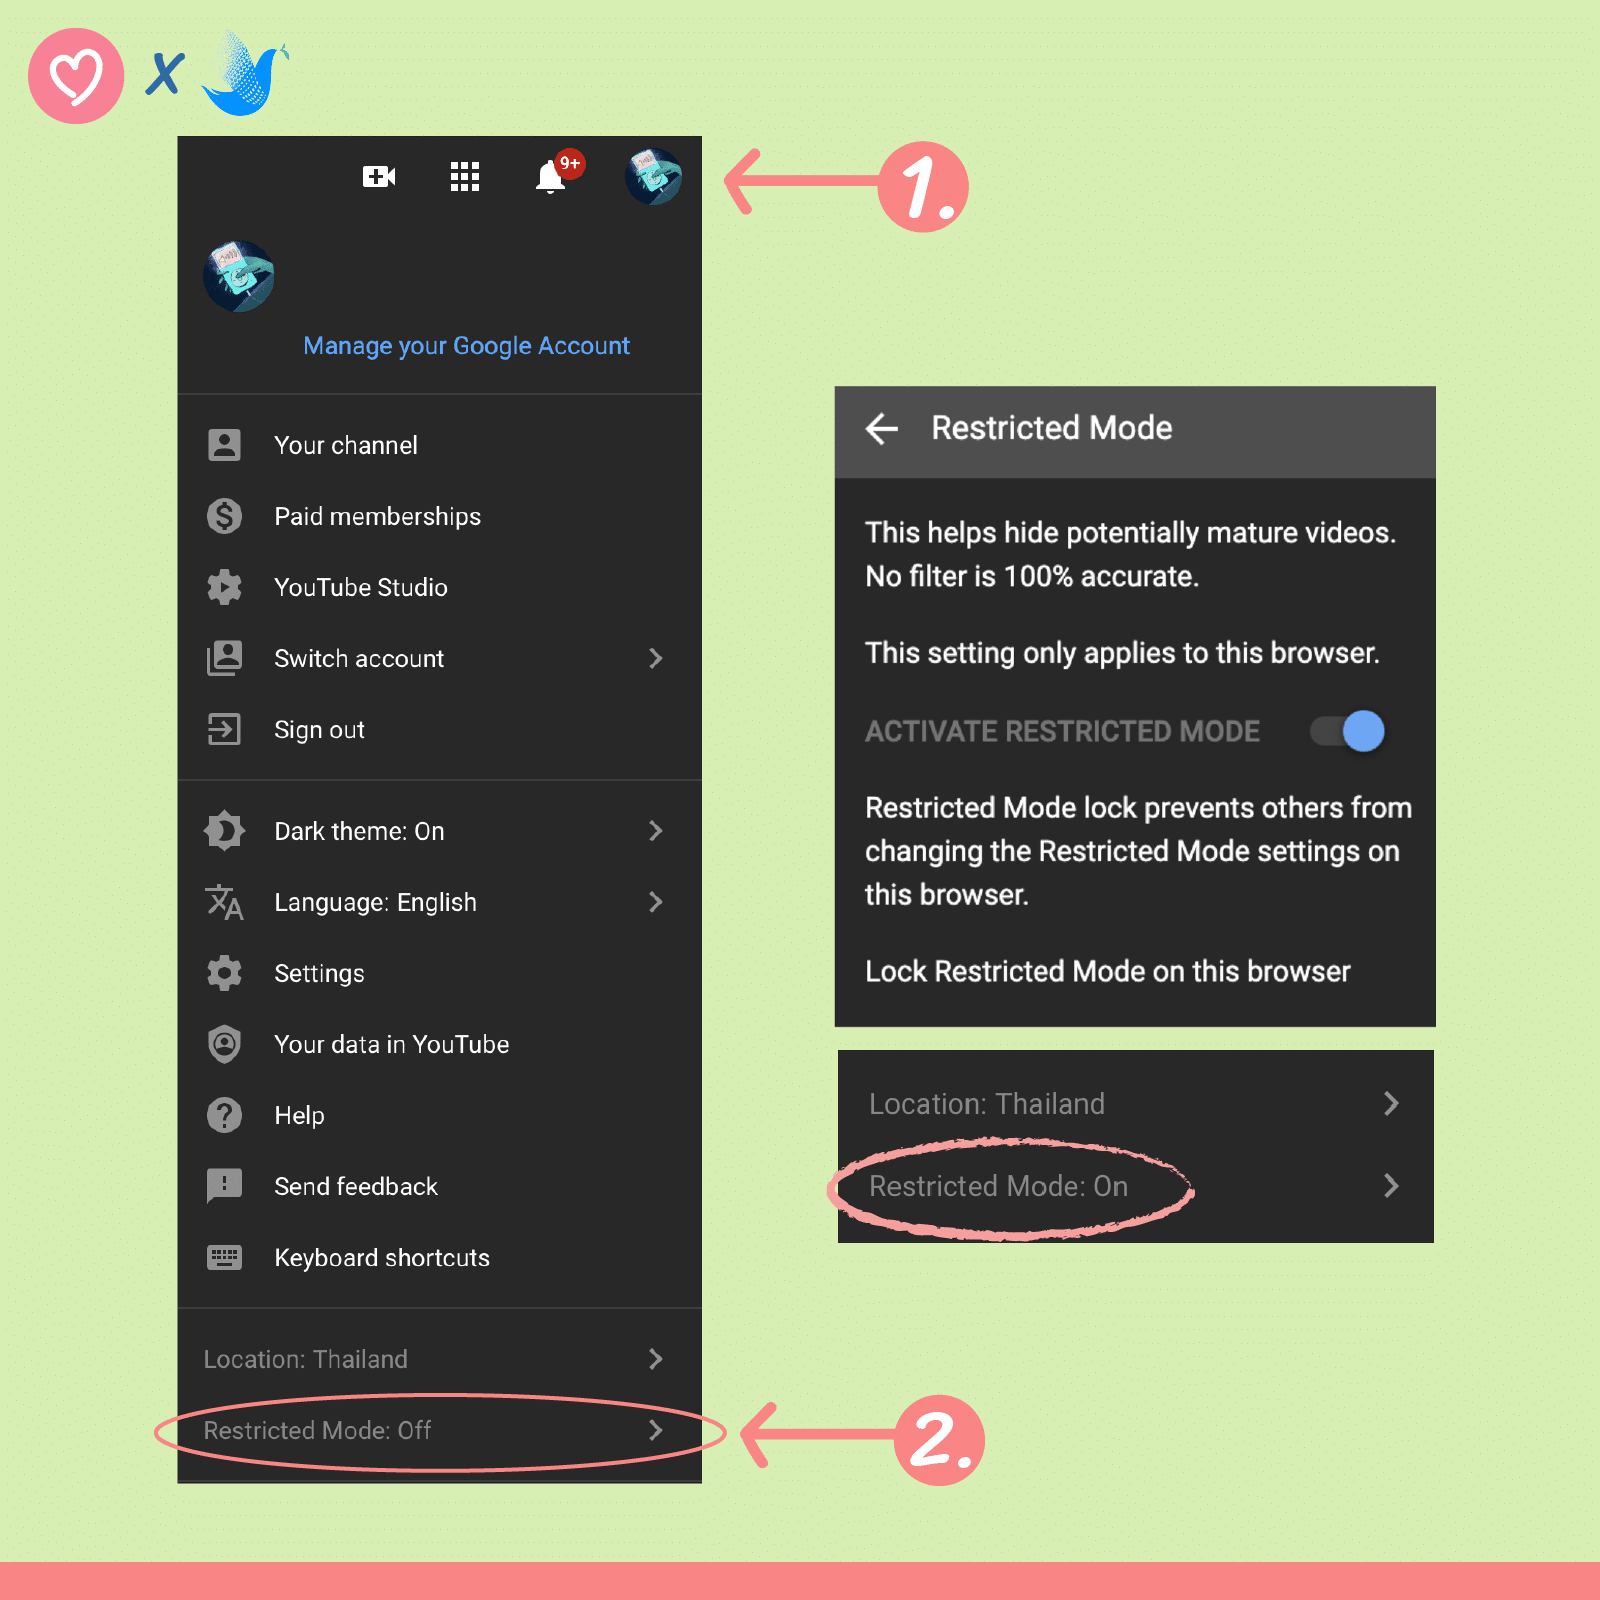
Task: Click the Dark theme icon
Action: click(224, 831)
